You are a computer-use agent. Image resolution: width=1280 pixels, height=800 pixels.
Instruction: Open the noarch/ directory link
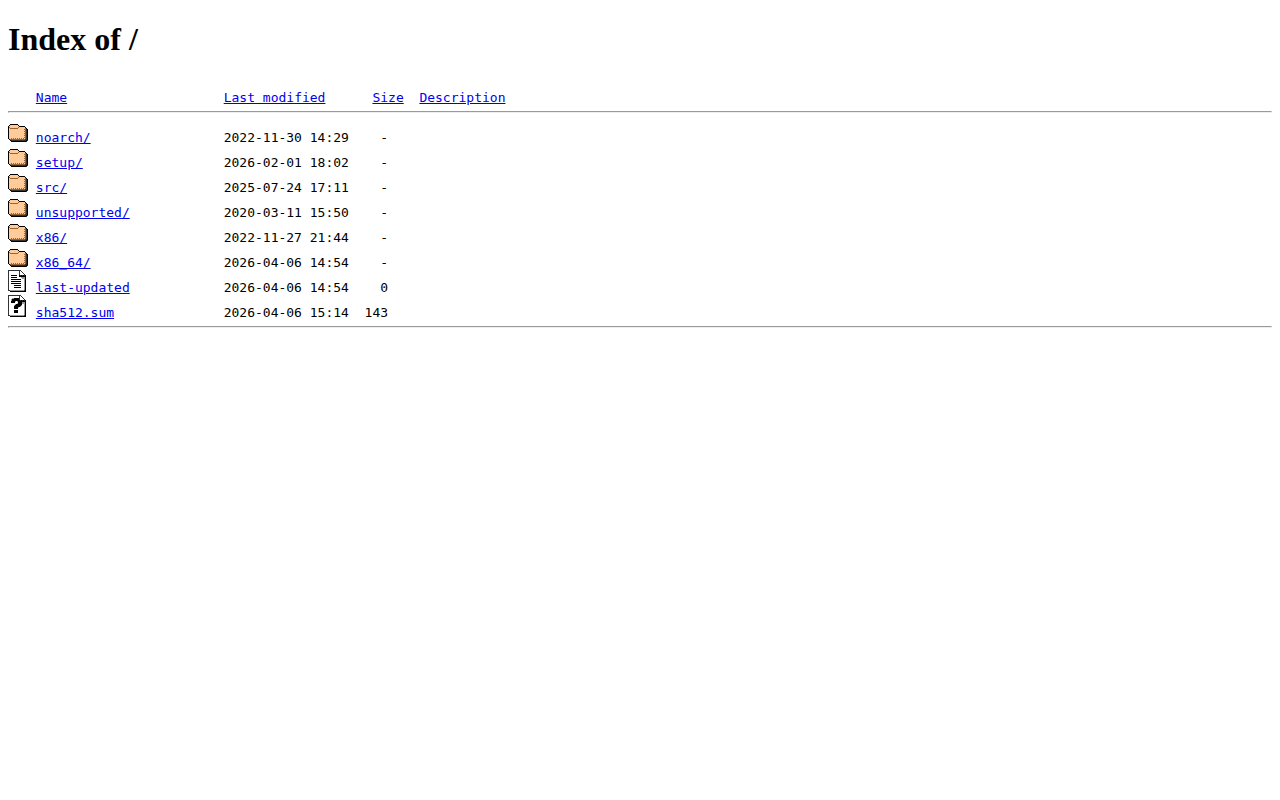[63, 138]
